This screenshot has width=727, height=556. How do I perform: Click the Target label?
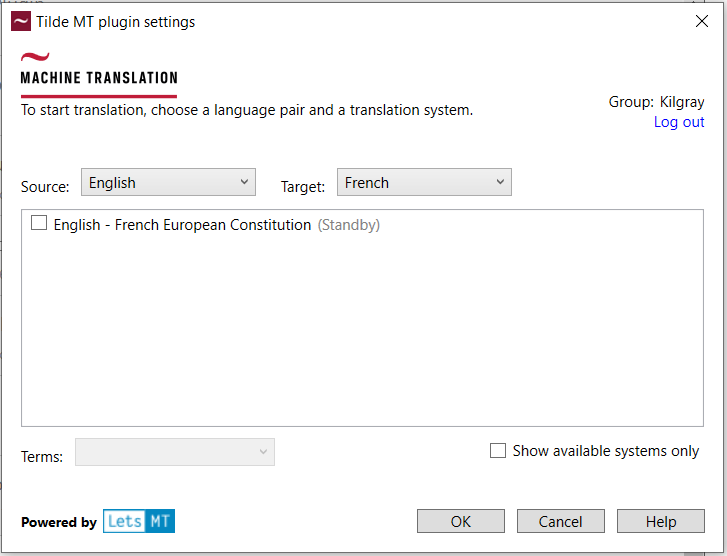click(x=302, y=187)
